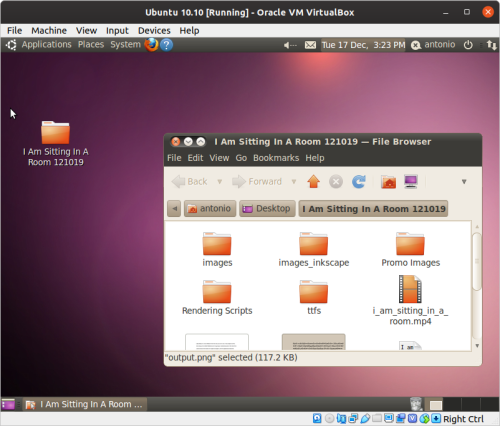The height and width of the screenshot is (426, 500).
Task: Select the i_am_sitting_in_a_room.mp4 video file
Action: (410, 300)
